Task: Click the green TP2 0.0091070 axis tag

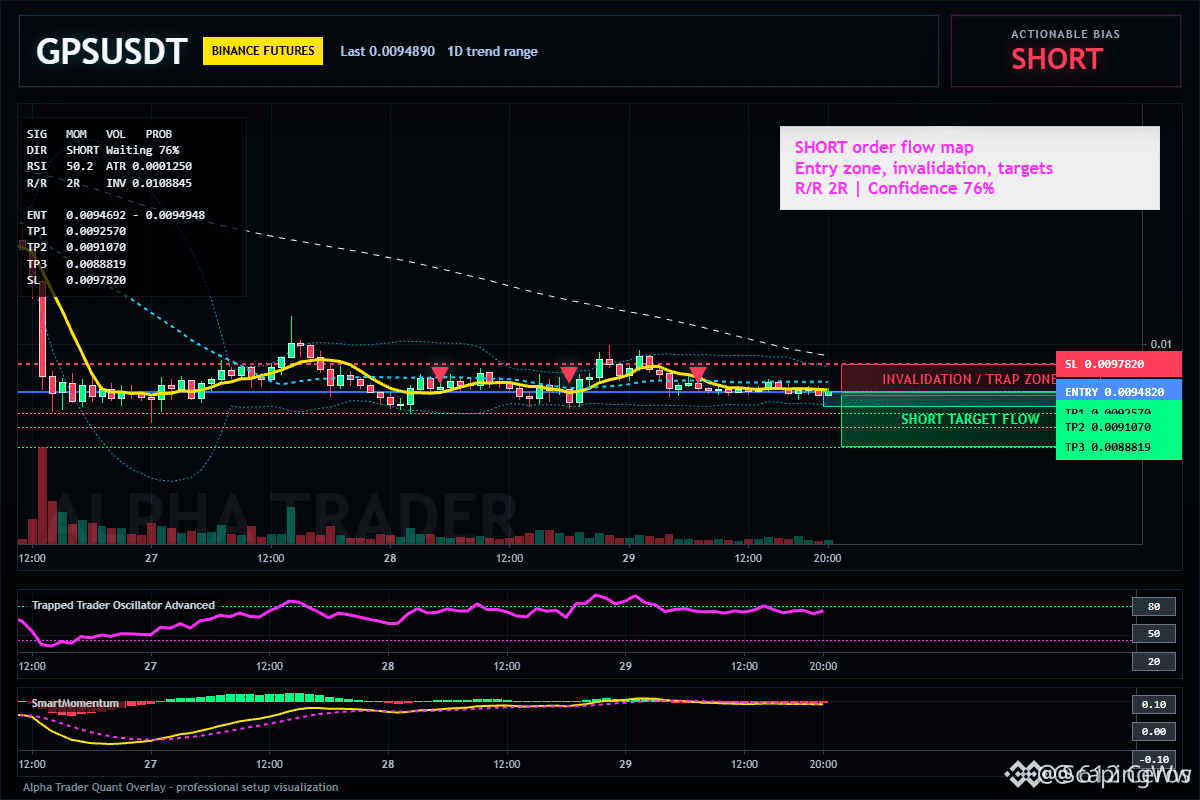Action: (1119, 428)
